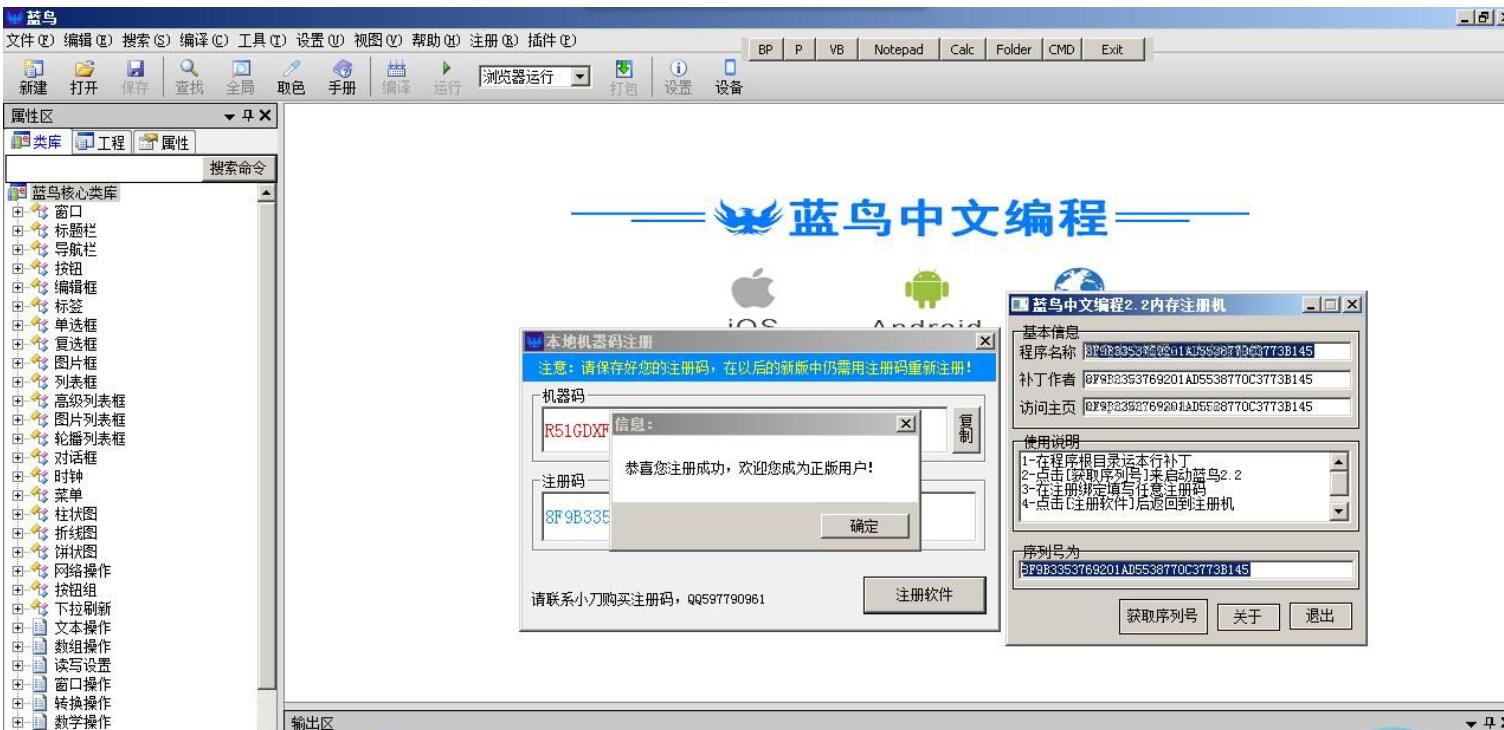The width and height of the screenshot is (1504, 730).
Task: Expand the 按钮 tree node
Action: (x=16, y=269)
